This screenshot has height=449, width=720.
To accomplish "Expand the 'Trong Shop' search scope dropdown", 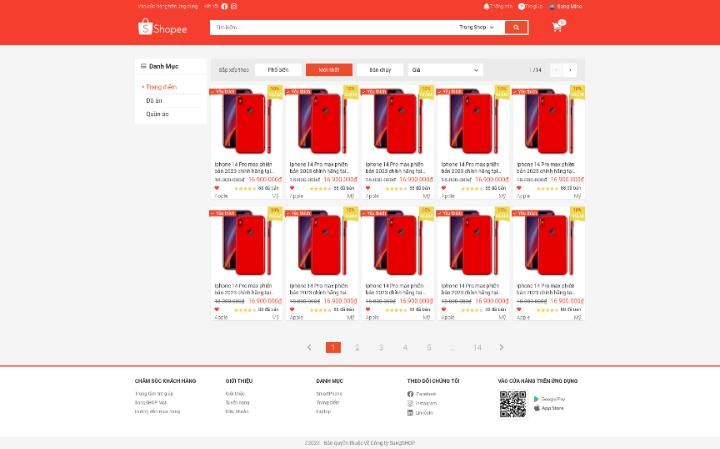I will click(x=476, y=27).
